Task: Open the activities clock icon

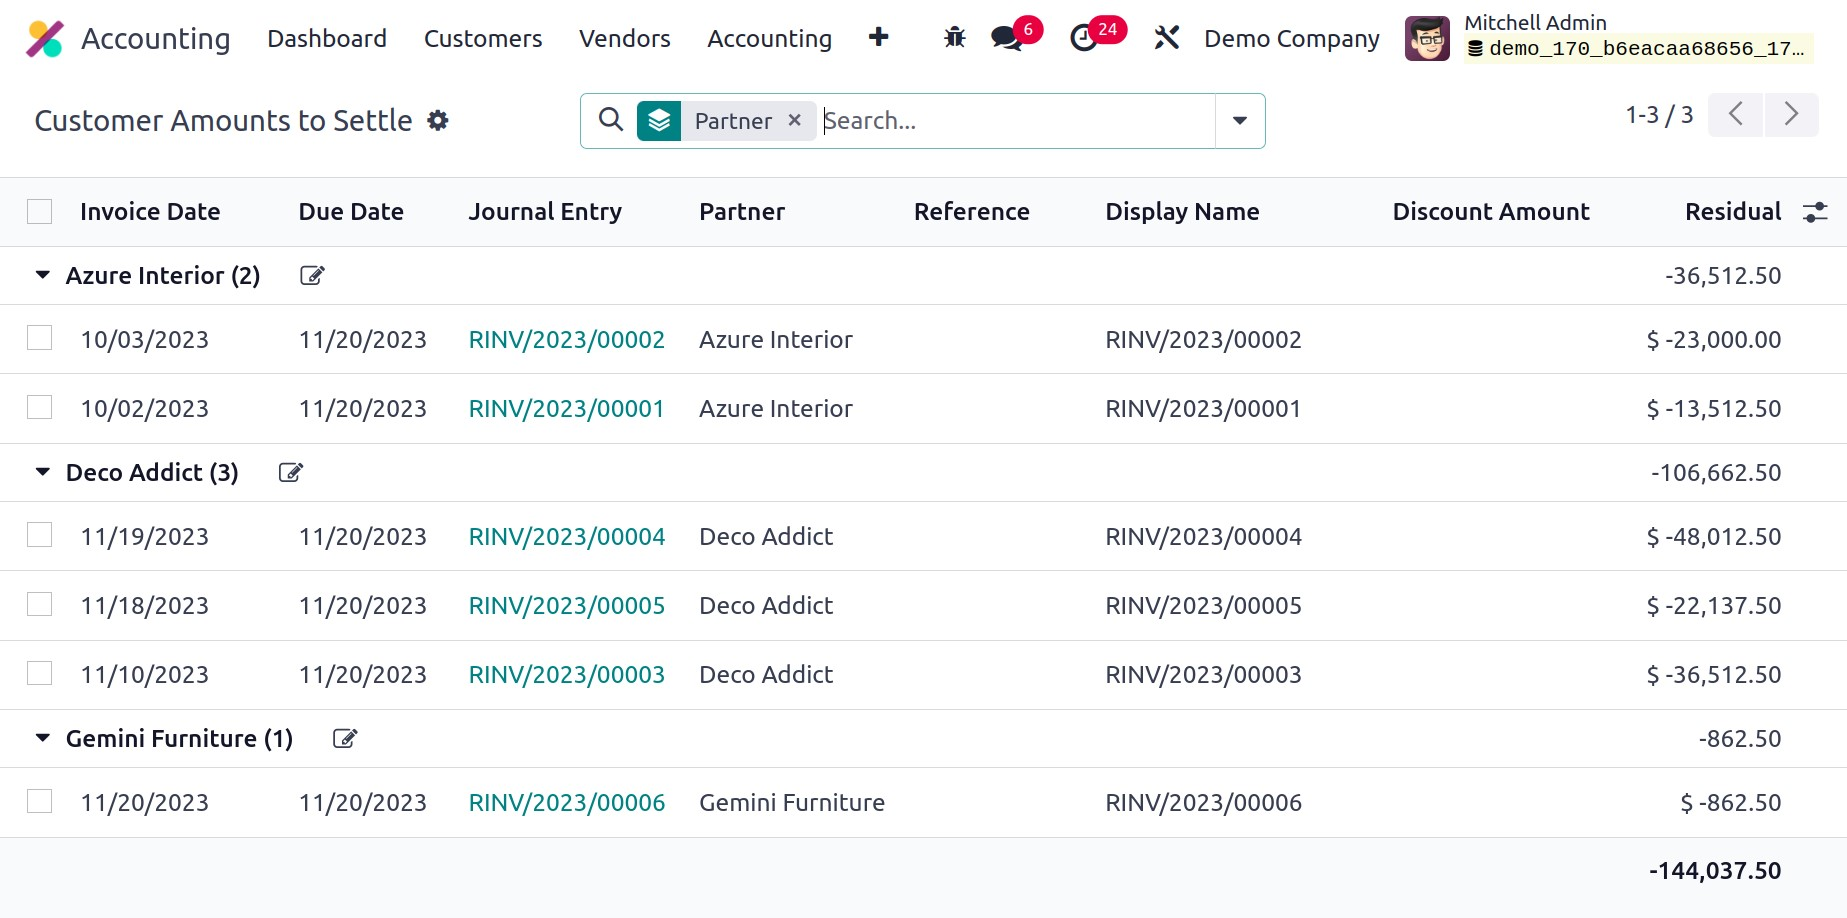Action: coord(1084,38)
